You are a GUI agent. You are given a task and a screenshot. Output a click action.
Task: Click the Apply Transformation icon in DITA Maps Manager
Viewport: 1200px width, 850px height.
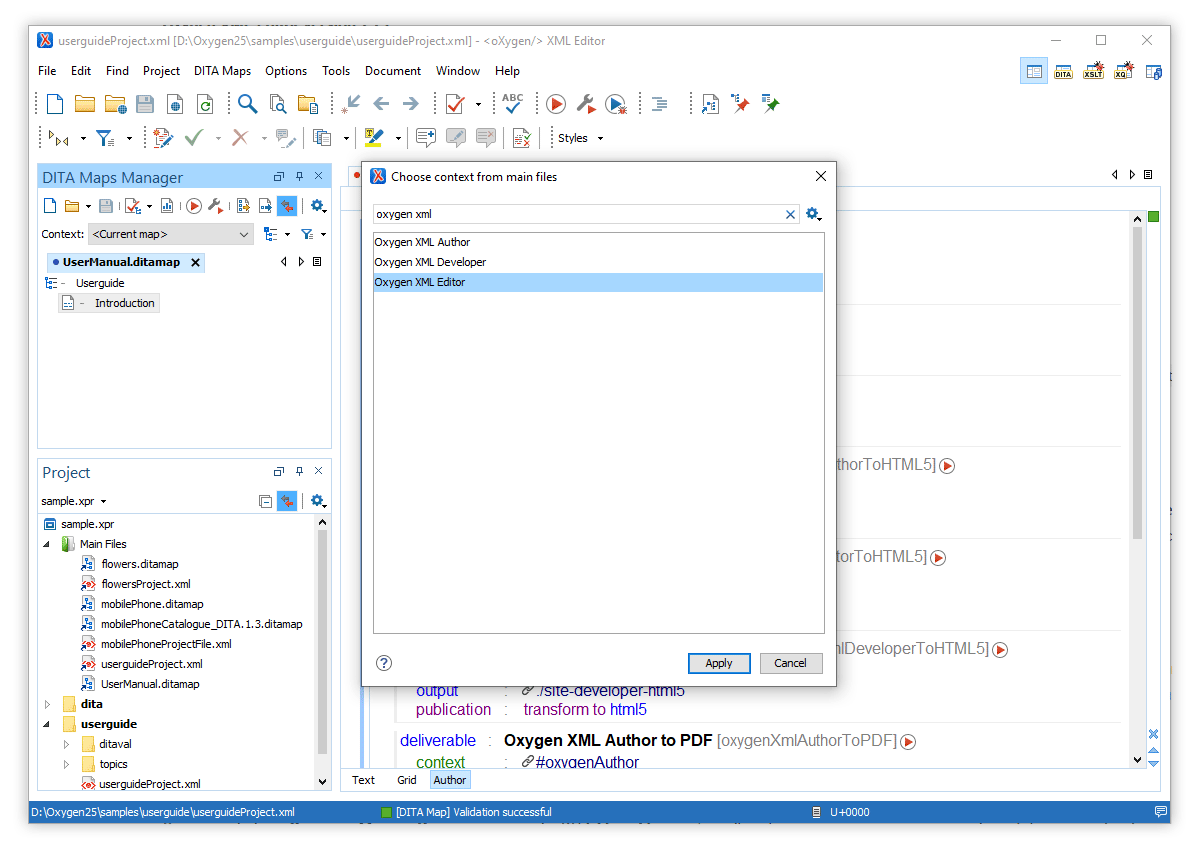click(193, 206)
